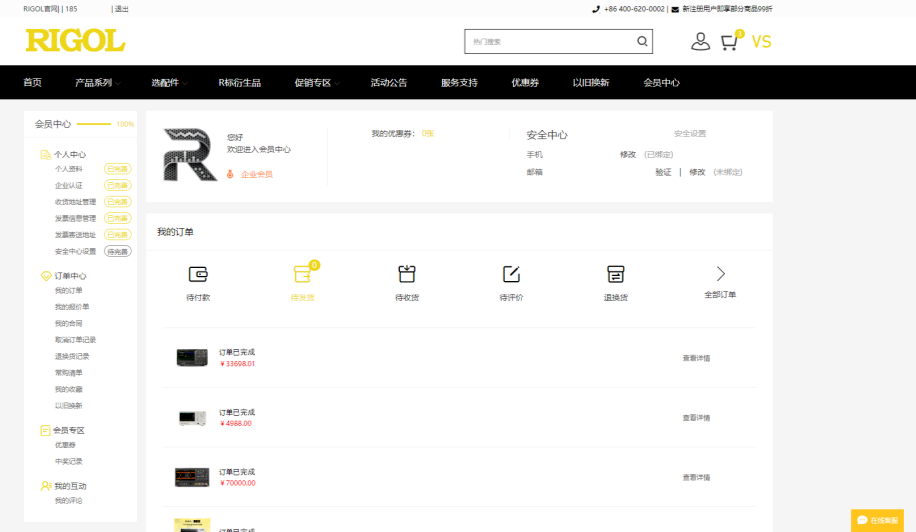Click the 待收货 package icon
The width and height of the screenshot is (916, 532).
tap(407, 274)
